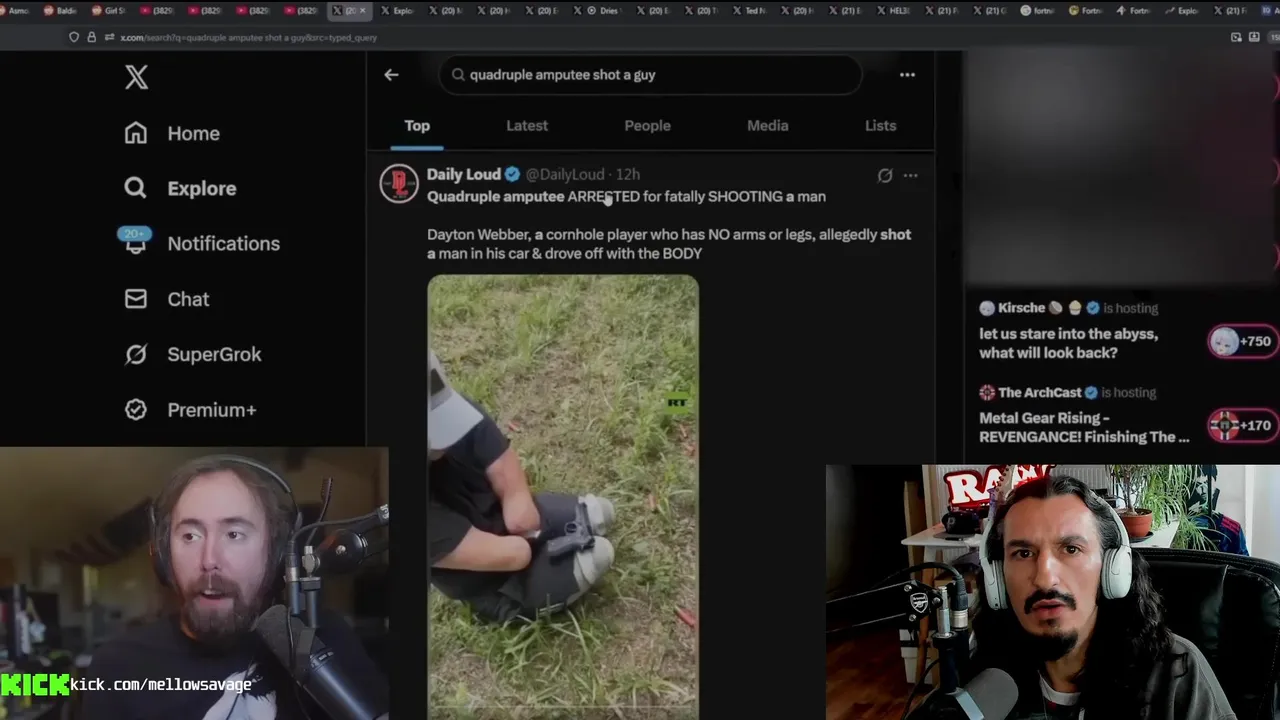The width and height of the screenshot is (1280, 720).
Task: Launch SuperGrok from the sidebar
Action: 192,354
